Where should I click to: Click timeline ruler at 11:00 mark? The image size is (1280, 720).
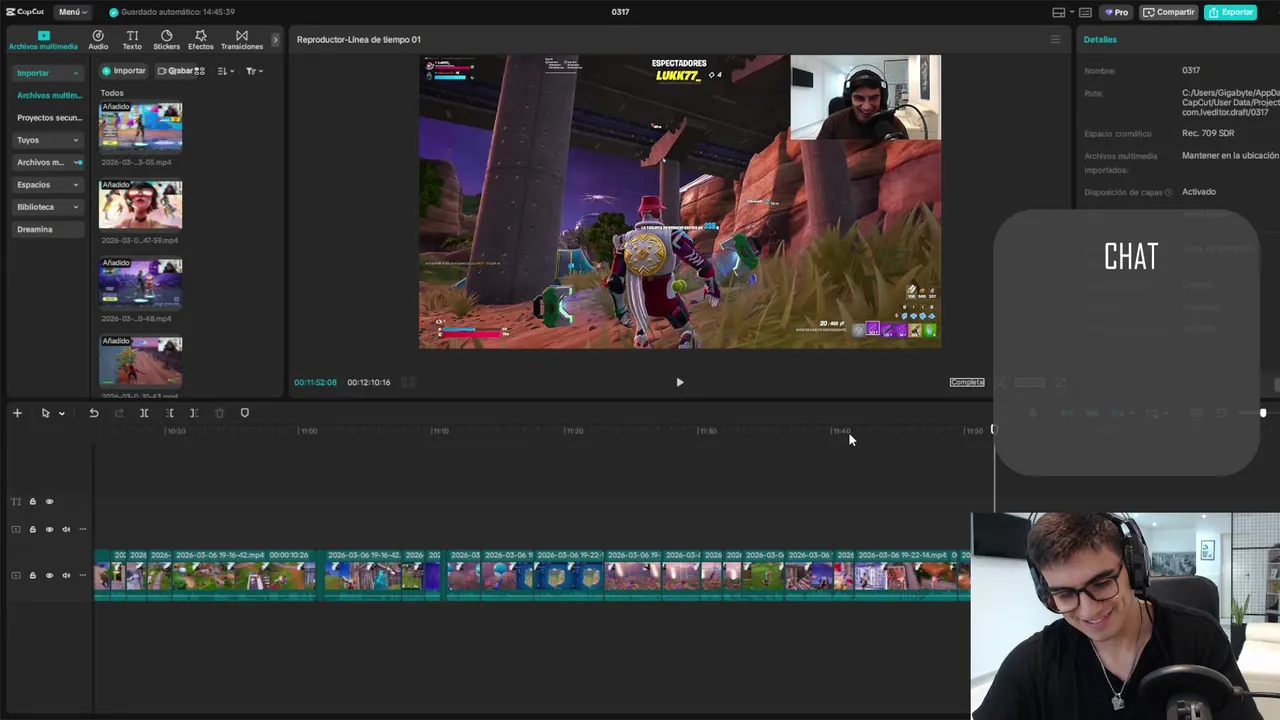point(308,431)
